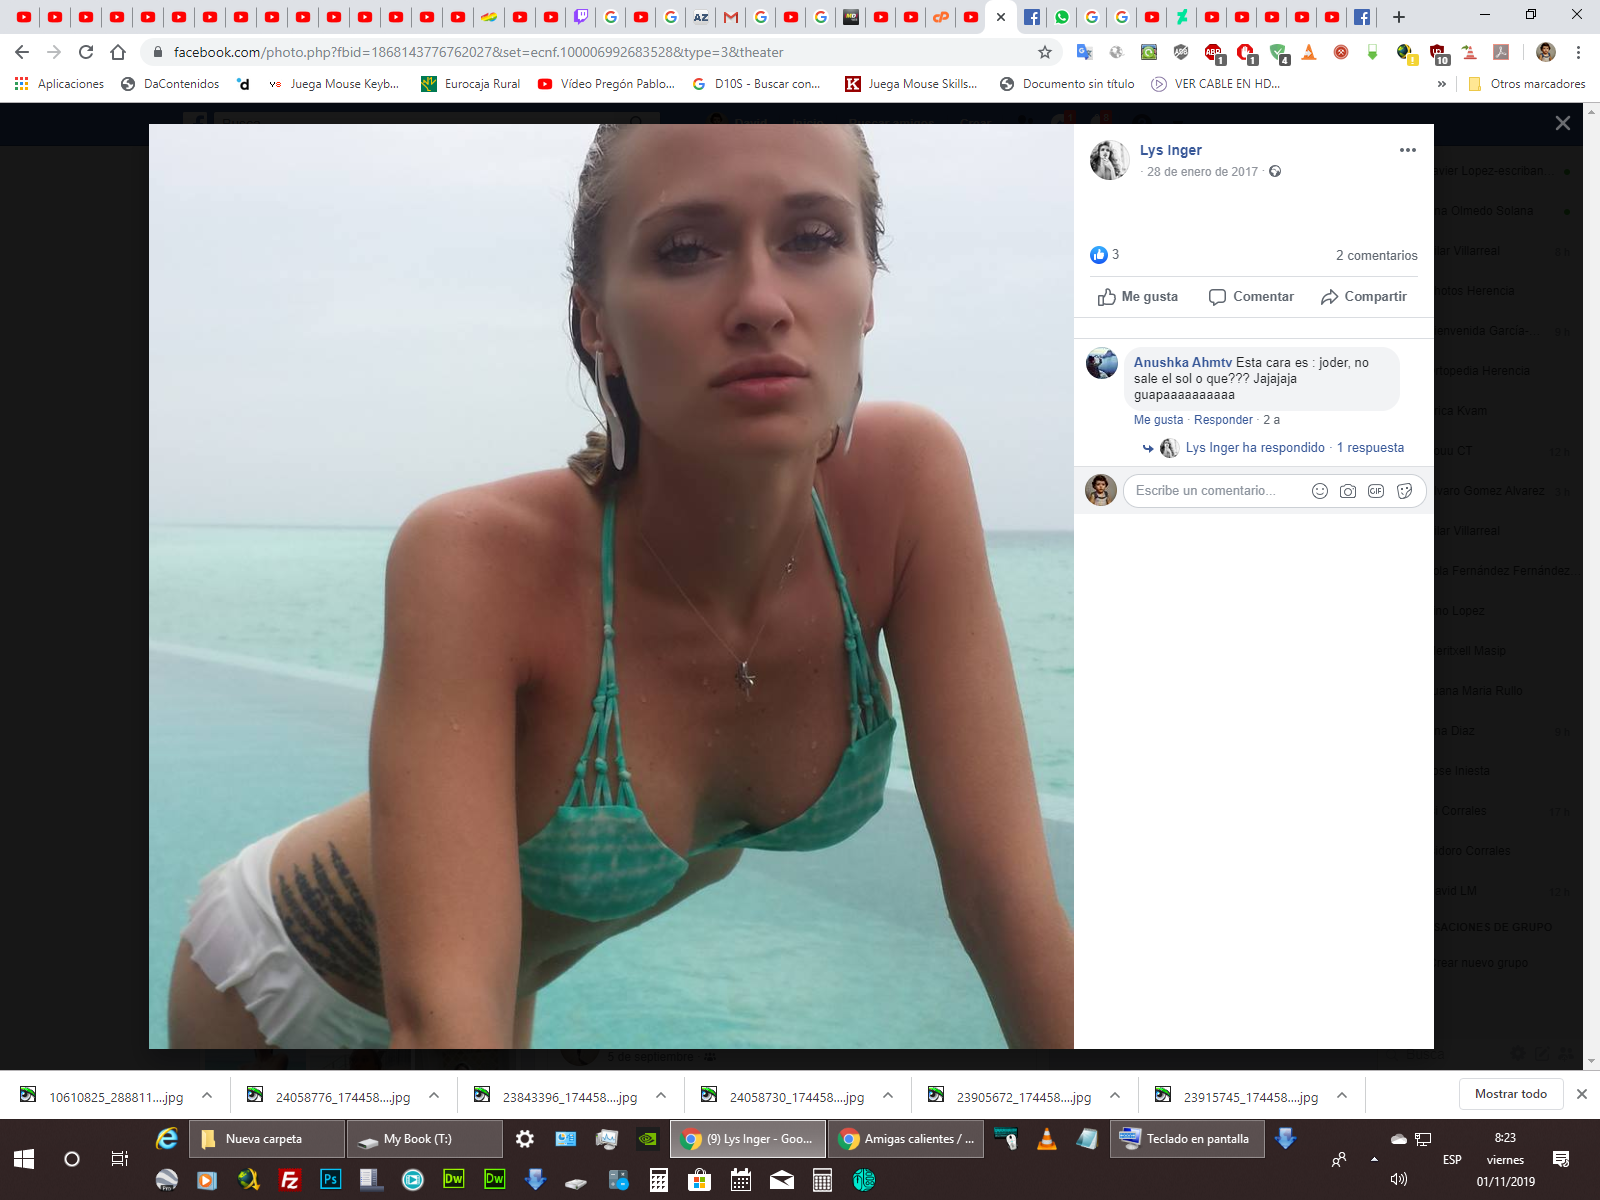Viewport: 1600px width, 1200px height.
Task: Open the three-dot post options menu
Action: click(x=1407, y=150)
